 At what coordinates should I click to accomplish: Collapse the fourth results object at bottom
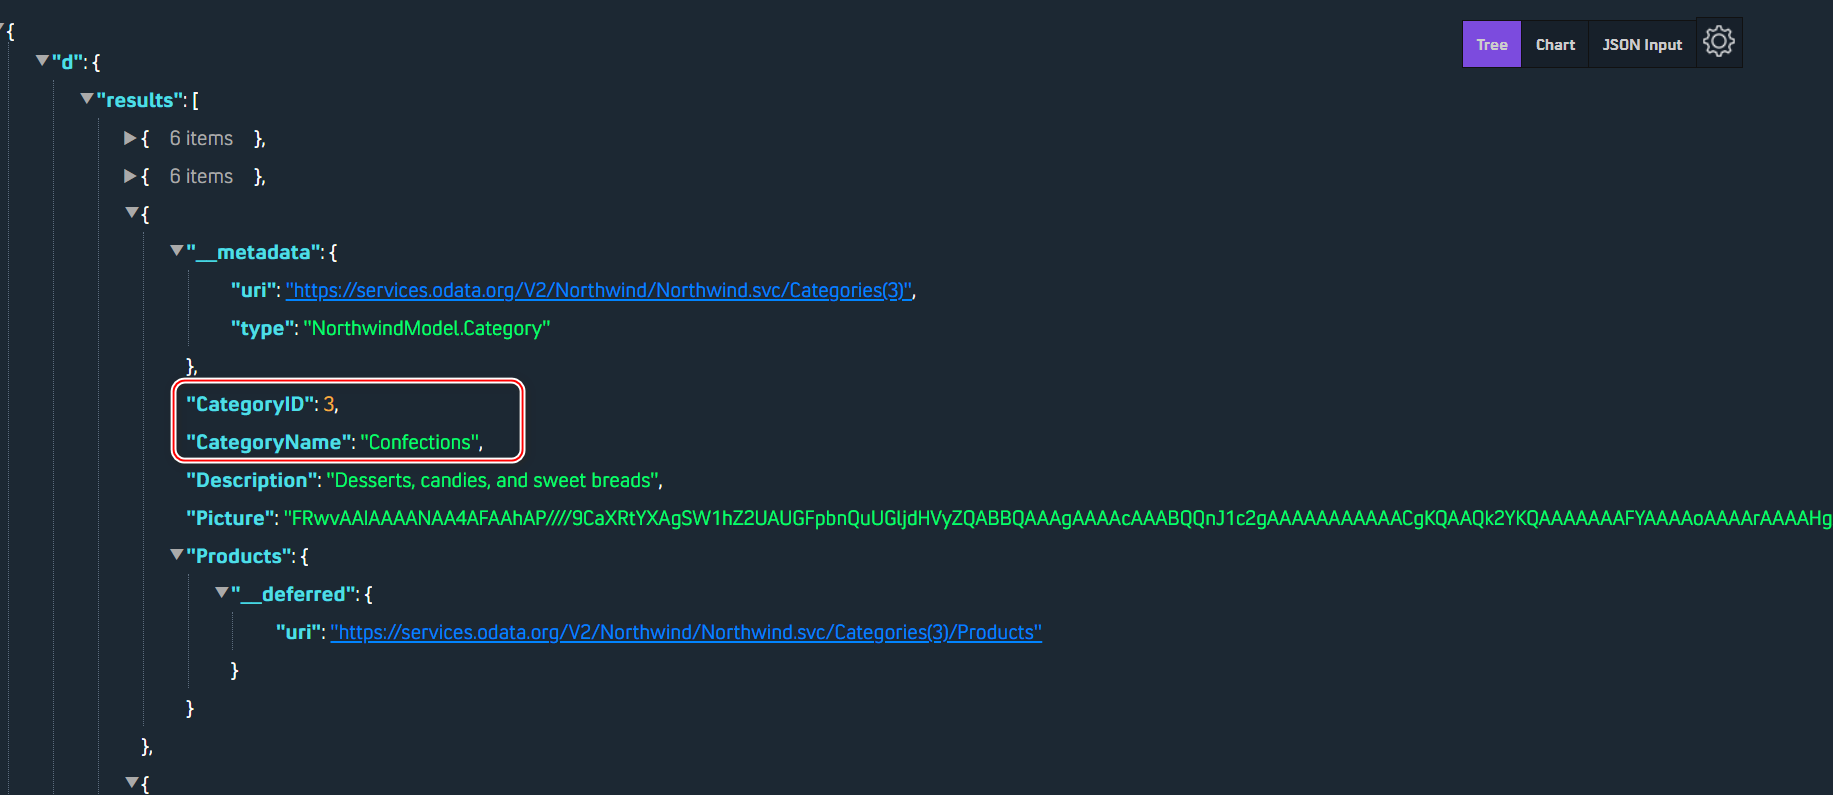coord(132,783)
